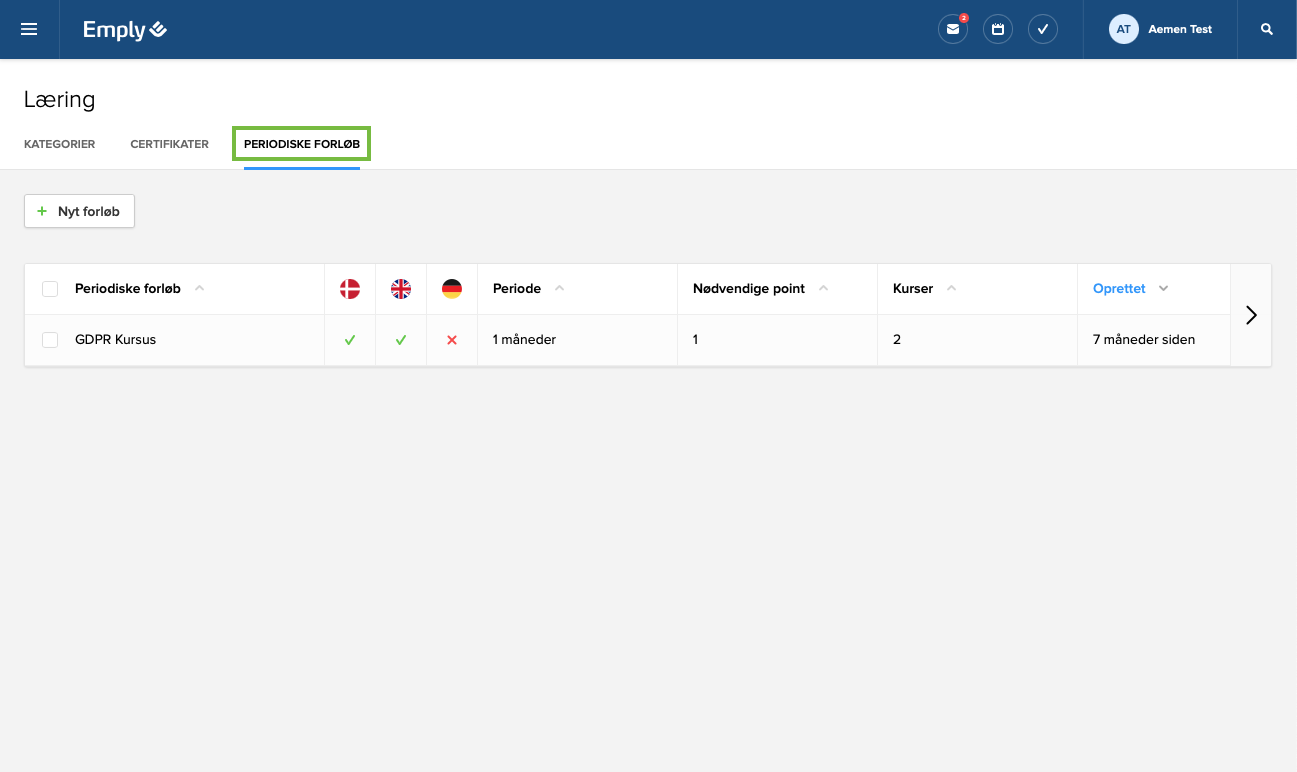1297x772 pixels.
Task: Open the hamburger main menu
Action: click(x=29, y=29)
